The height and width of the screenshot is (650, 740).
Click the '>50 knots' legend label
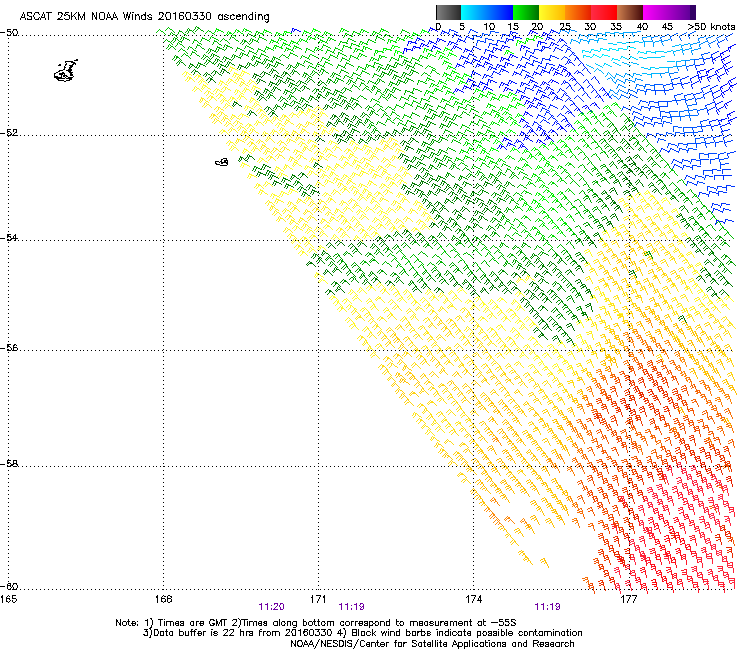tap(711, 27)
